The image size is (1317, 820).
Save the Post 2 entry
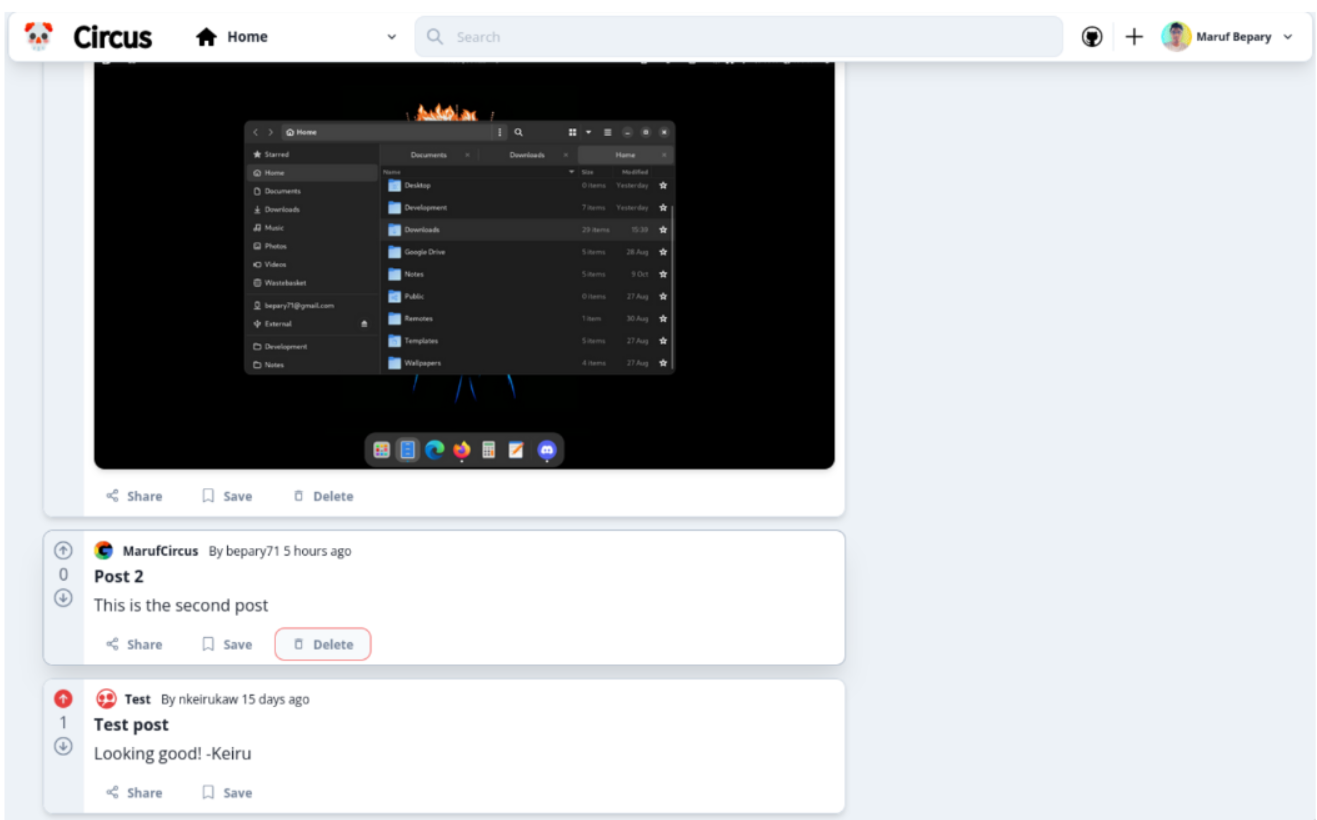(227, 645)
